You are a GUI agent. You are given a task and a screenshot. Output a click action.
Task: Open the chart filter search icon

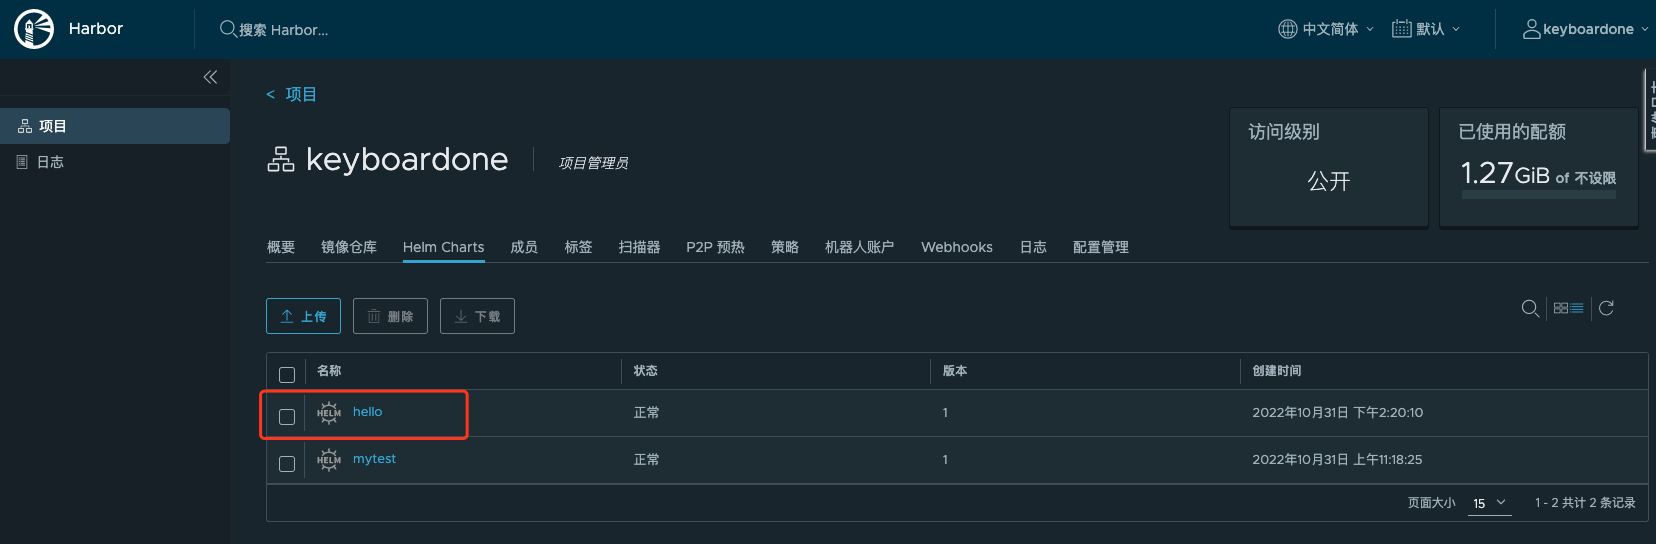[x=1530, y=308]
